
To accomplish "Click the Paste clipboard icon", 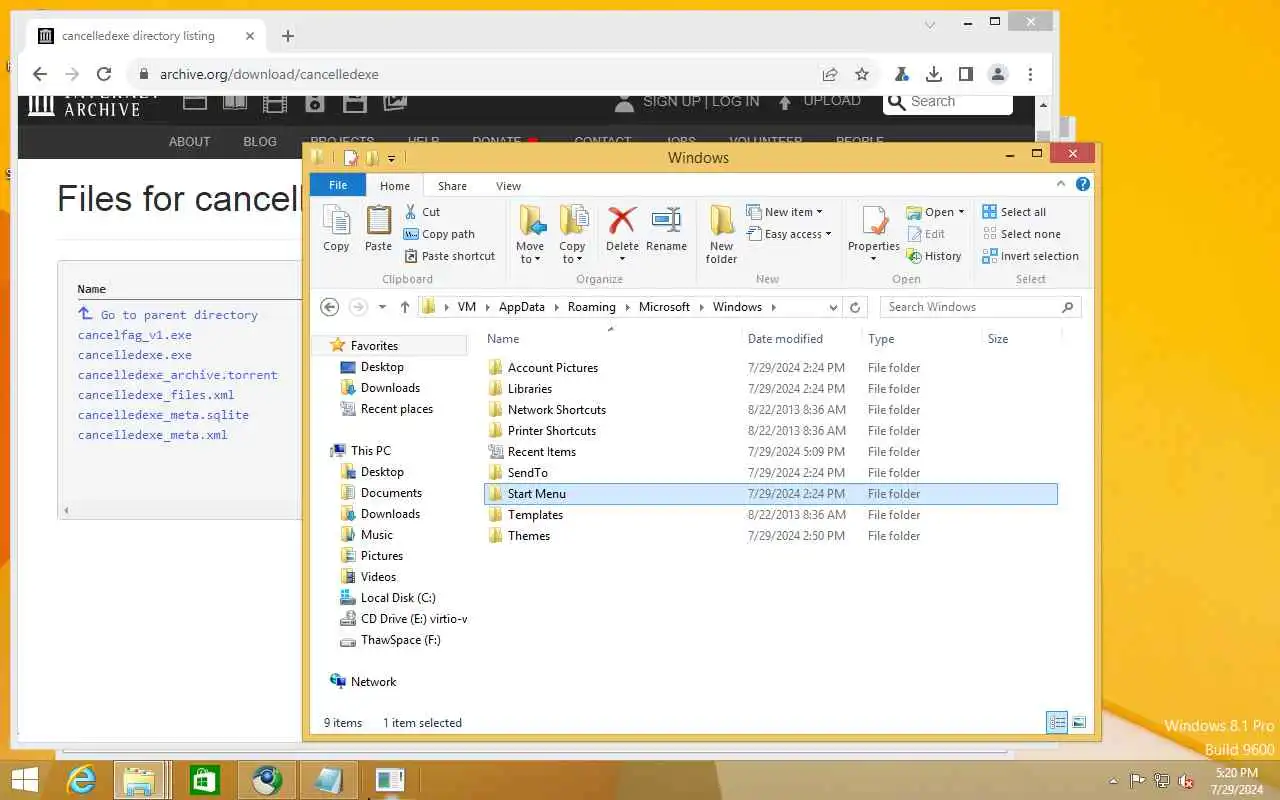I will [x=378, y=228].
